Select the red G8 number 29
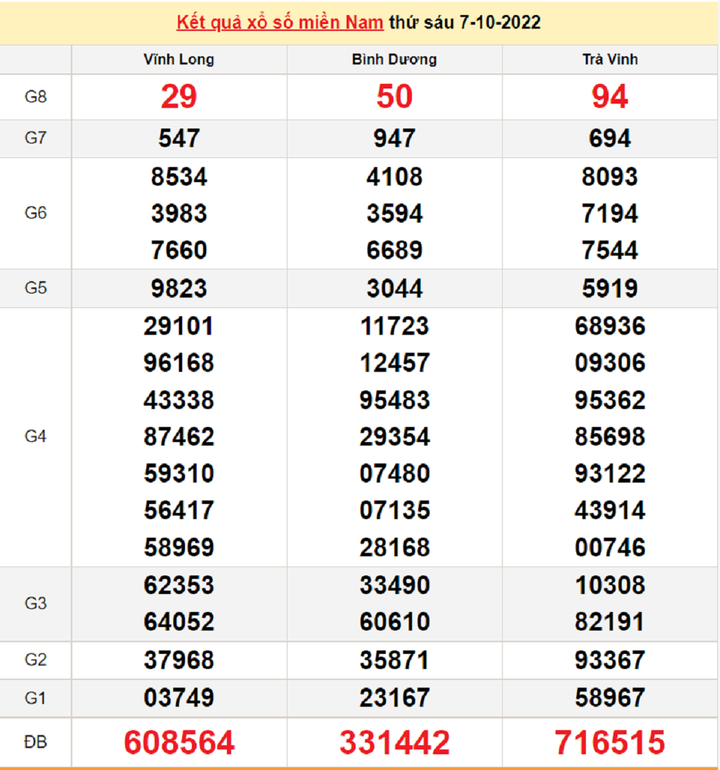 179,97
